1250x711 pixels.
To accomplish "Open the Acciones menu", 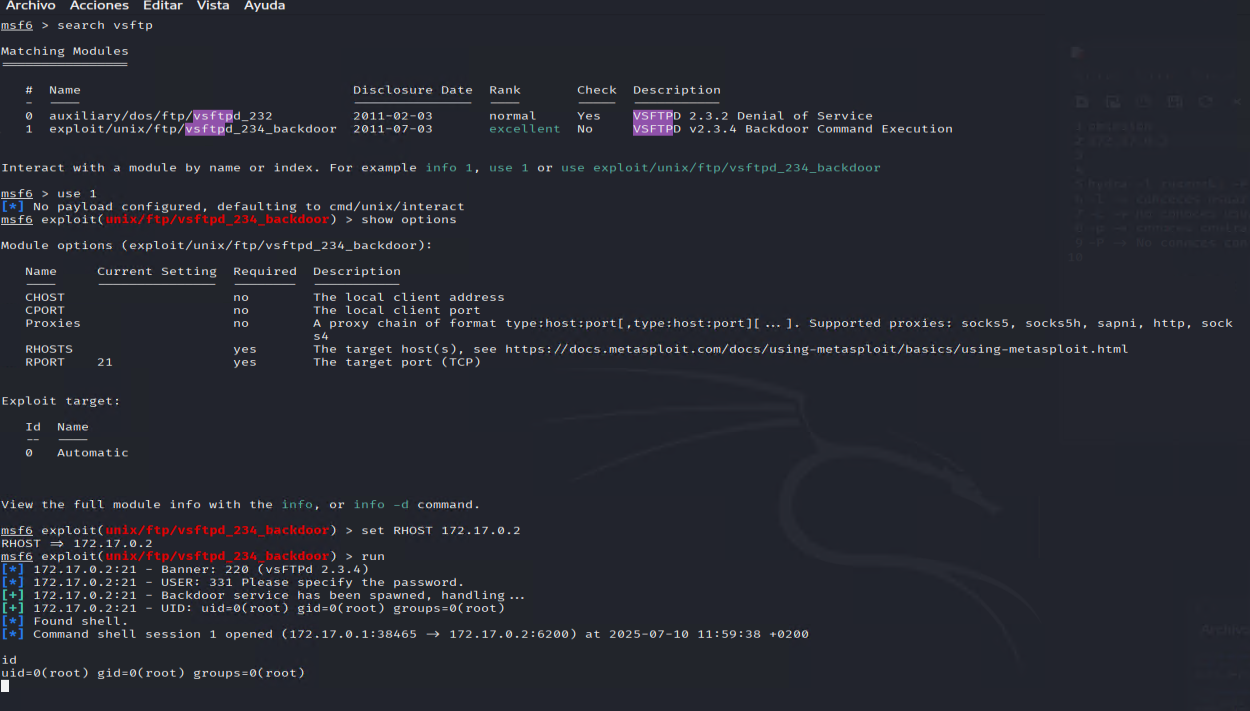I will 99,6.
